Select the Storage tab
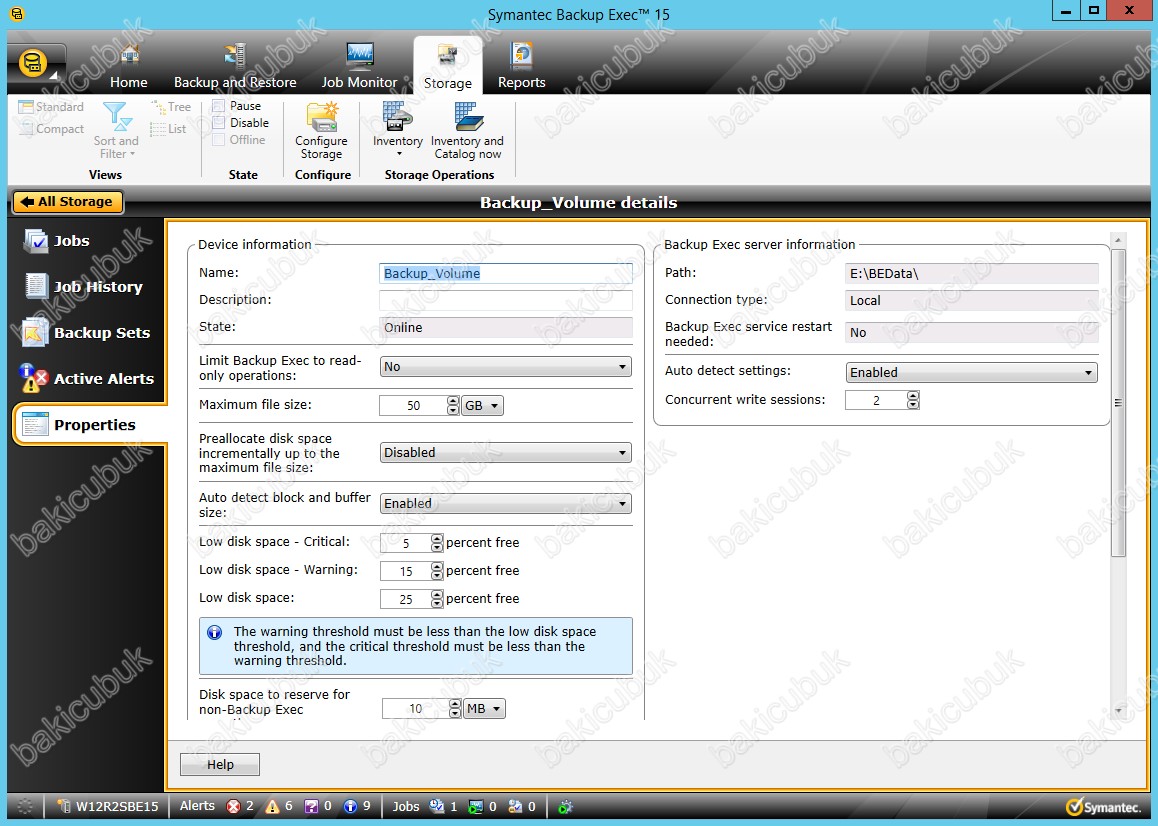1158x826 pixels. click(448, 67)
